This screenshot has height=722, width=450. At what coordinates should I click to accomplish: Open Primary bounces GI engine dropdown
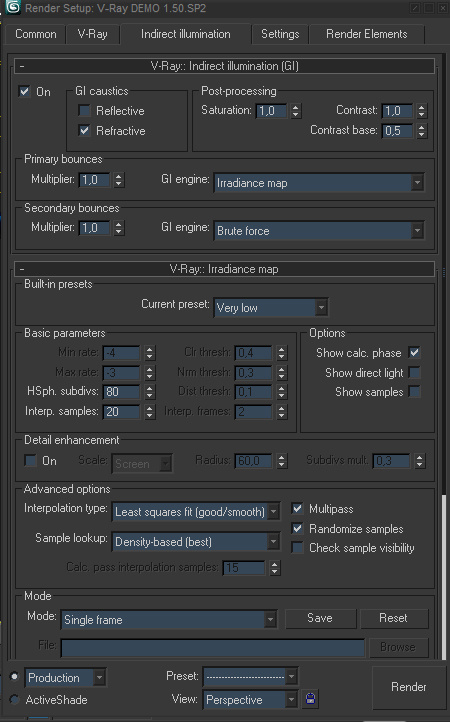[319, 183]
